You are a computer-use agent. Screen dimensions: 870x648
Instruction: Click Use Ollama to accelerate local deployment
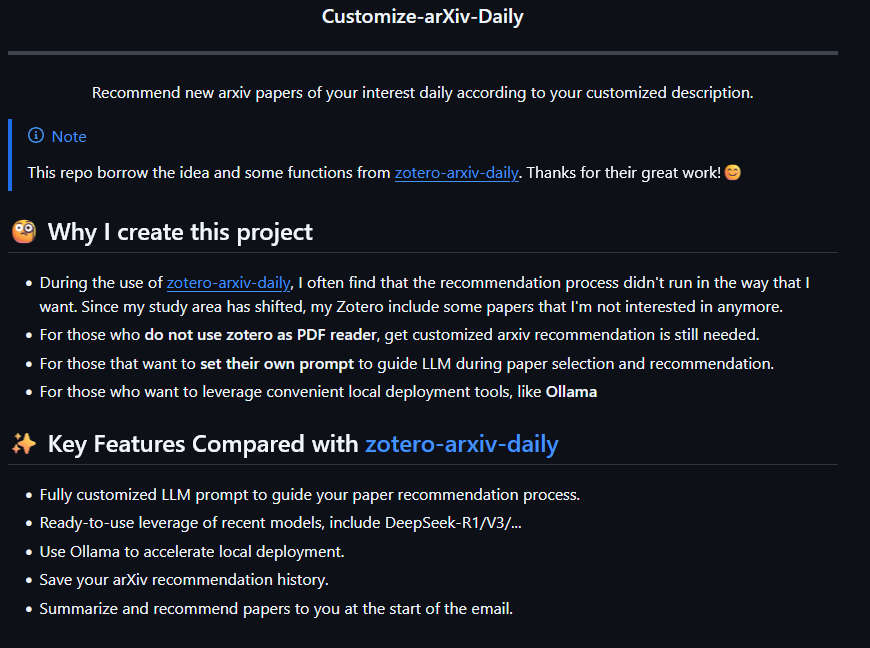(x=192, y=551)
